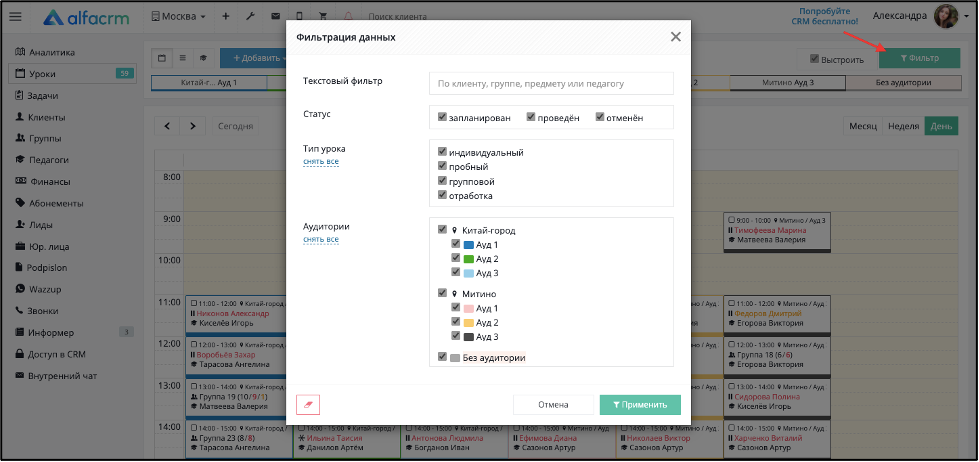This screenshot has height=462, width=979.
Task: Uncheck the "Без аудитории" checkbox
Action: click(x=442, y=357)
